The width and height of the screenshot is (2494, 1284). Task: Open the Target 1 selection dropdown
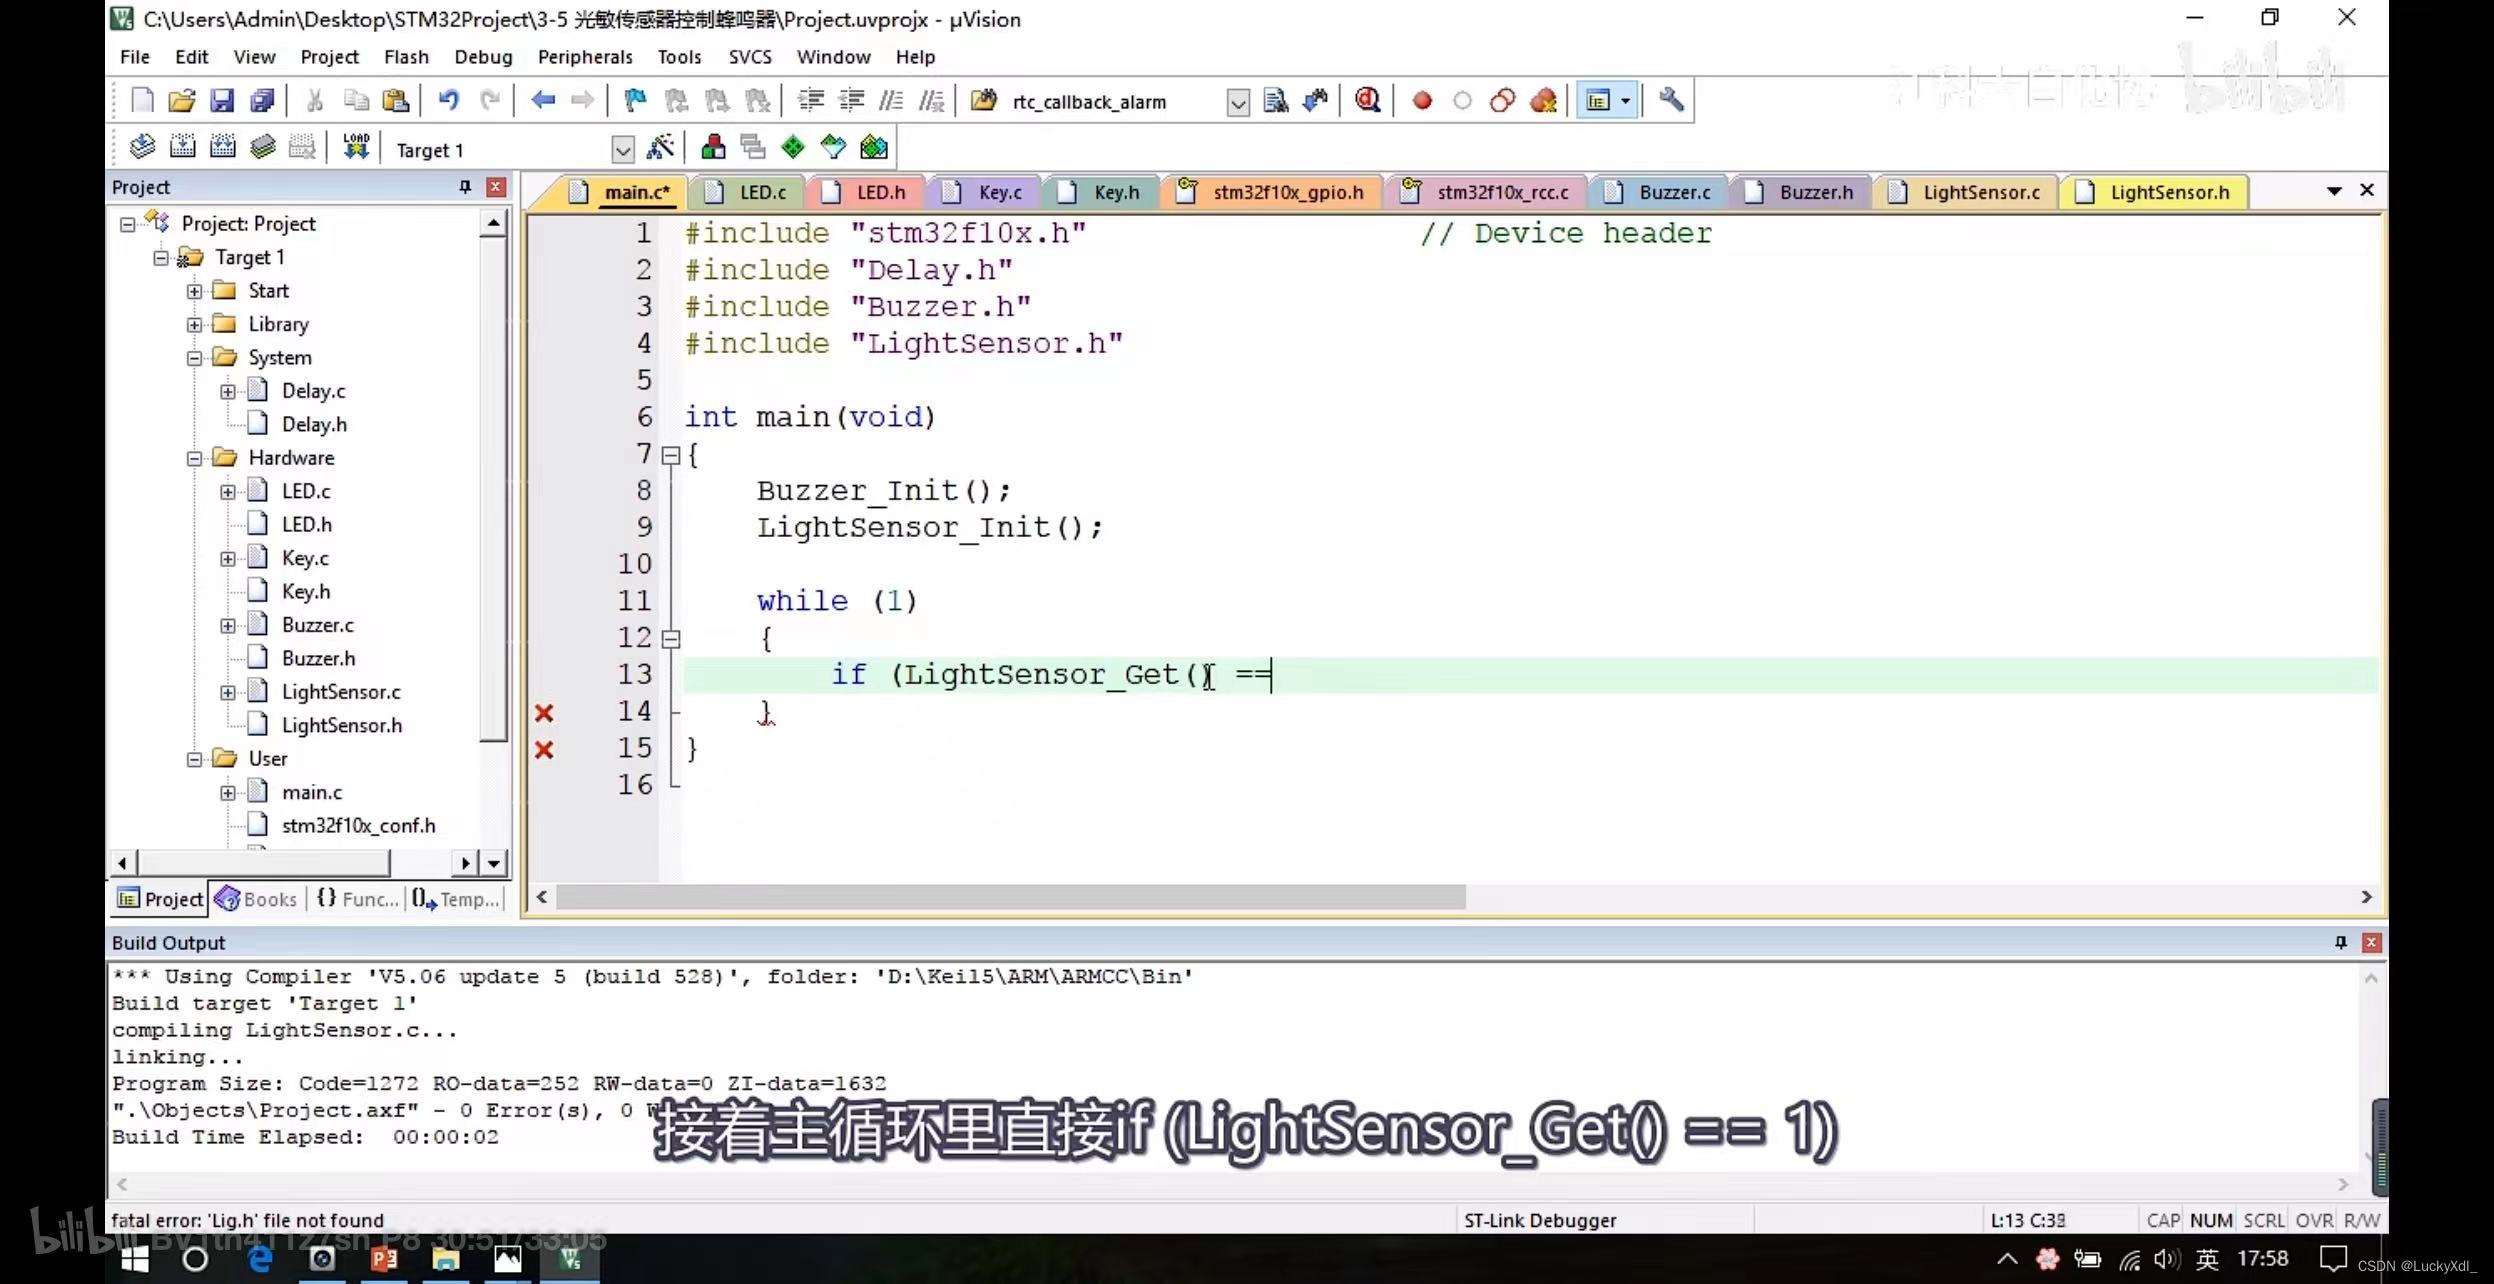(623, 151)
